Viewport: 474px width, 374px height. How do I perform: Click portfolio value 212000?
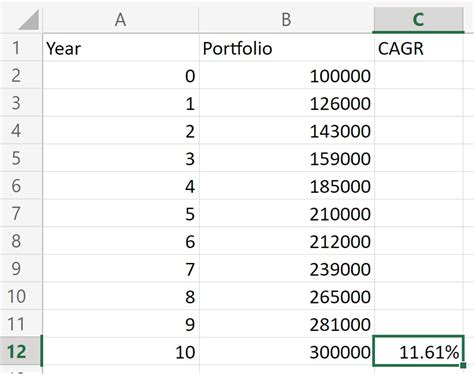click(x=287, y=241)
